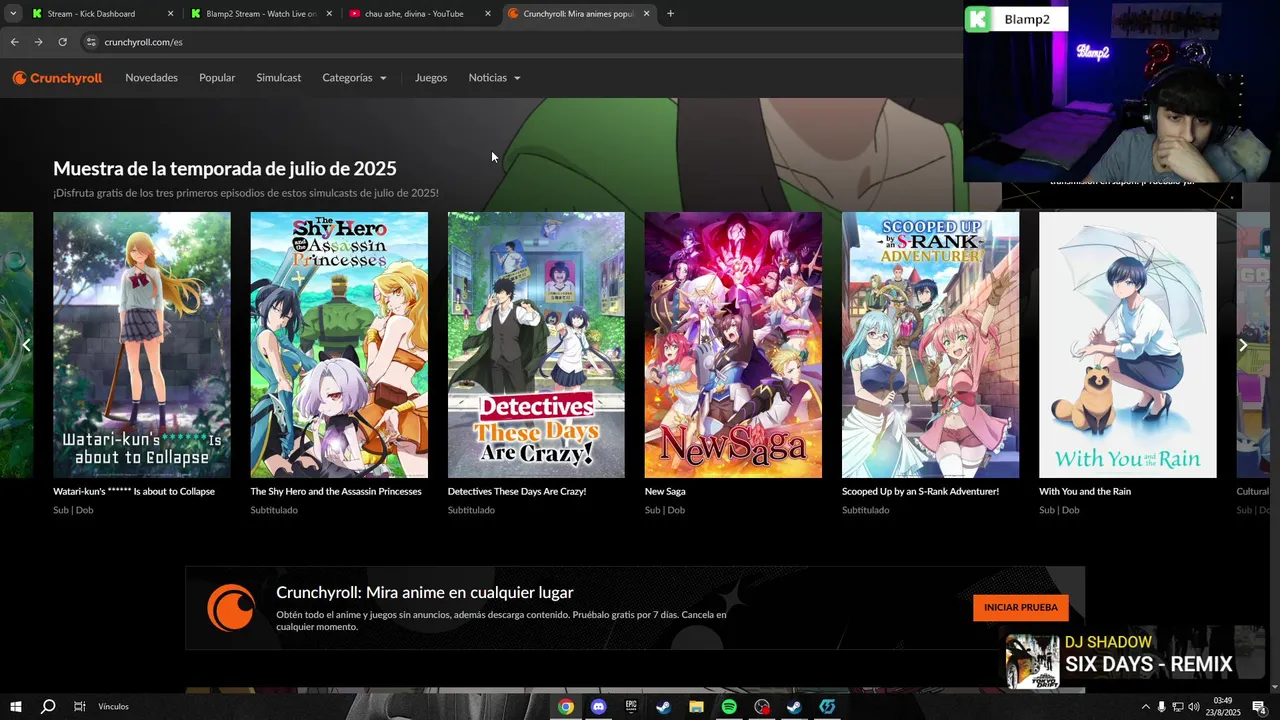Open Novedades in the Crunchyroll menu
Screen dimensions: 1280x720
[x=152, y=78]
